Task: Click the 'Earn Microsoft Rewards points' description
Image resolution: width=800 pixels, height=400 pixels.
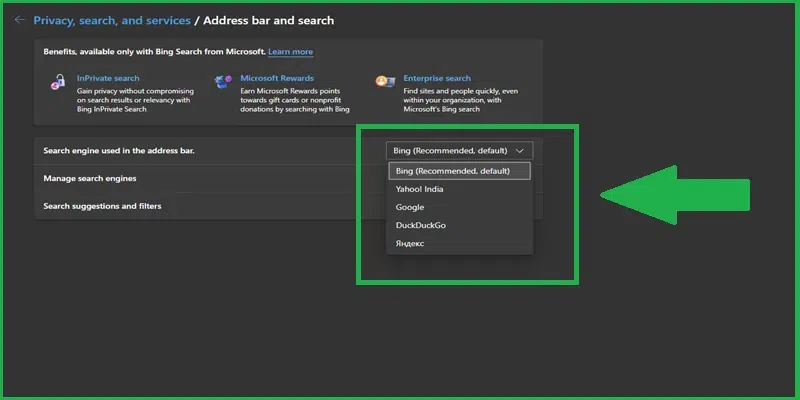Action: (x=295, y=100)
